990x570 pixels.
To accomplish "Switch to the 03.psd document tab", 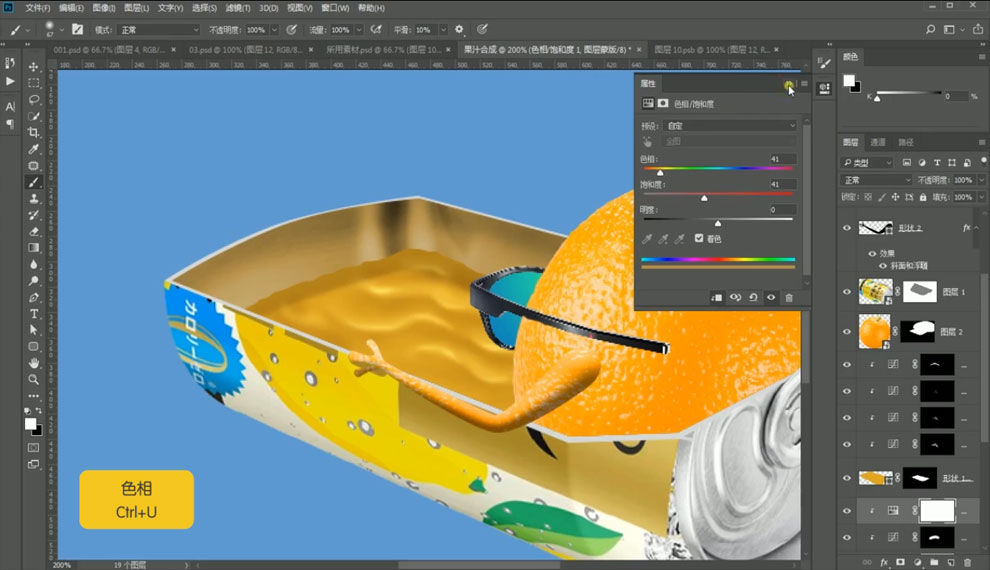I will click(245, 49).
